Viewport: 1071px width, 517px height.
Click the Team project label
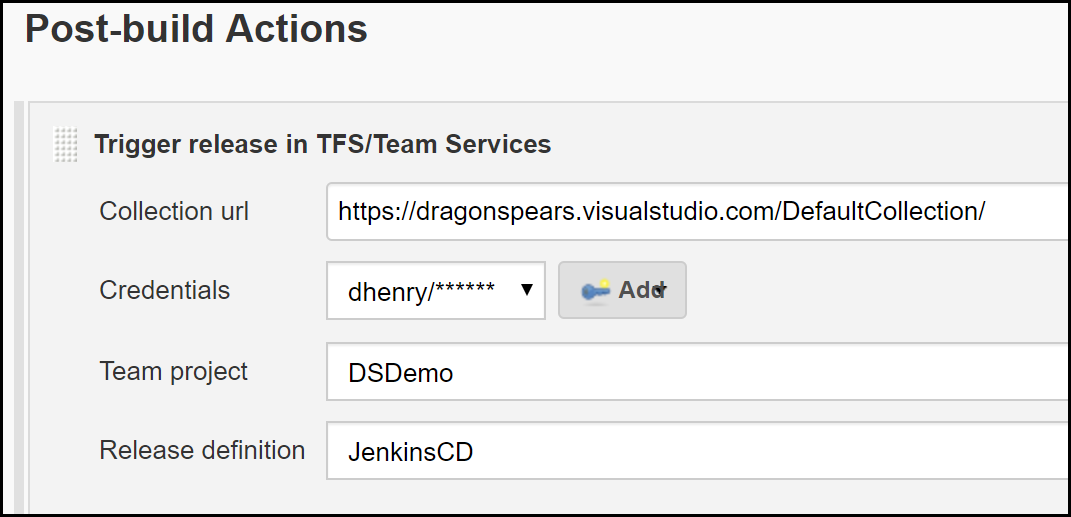pos(173,372)
